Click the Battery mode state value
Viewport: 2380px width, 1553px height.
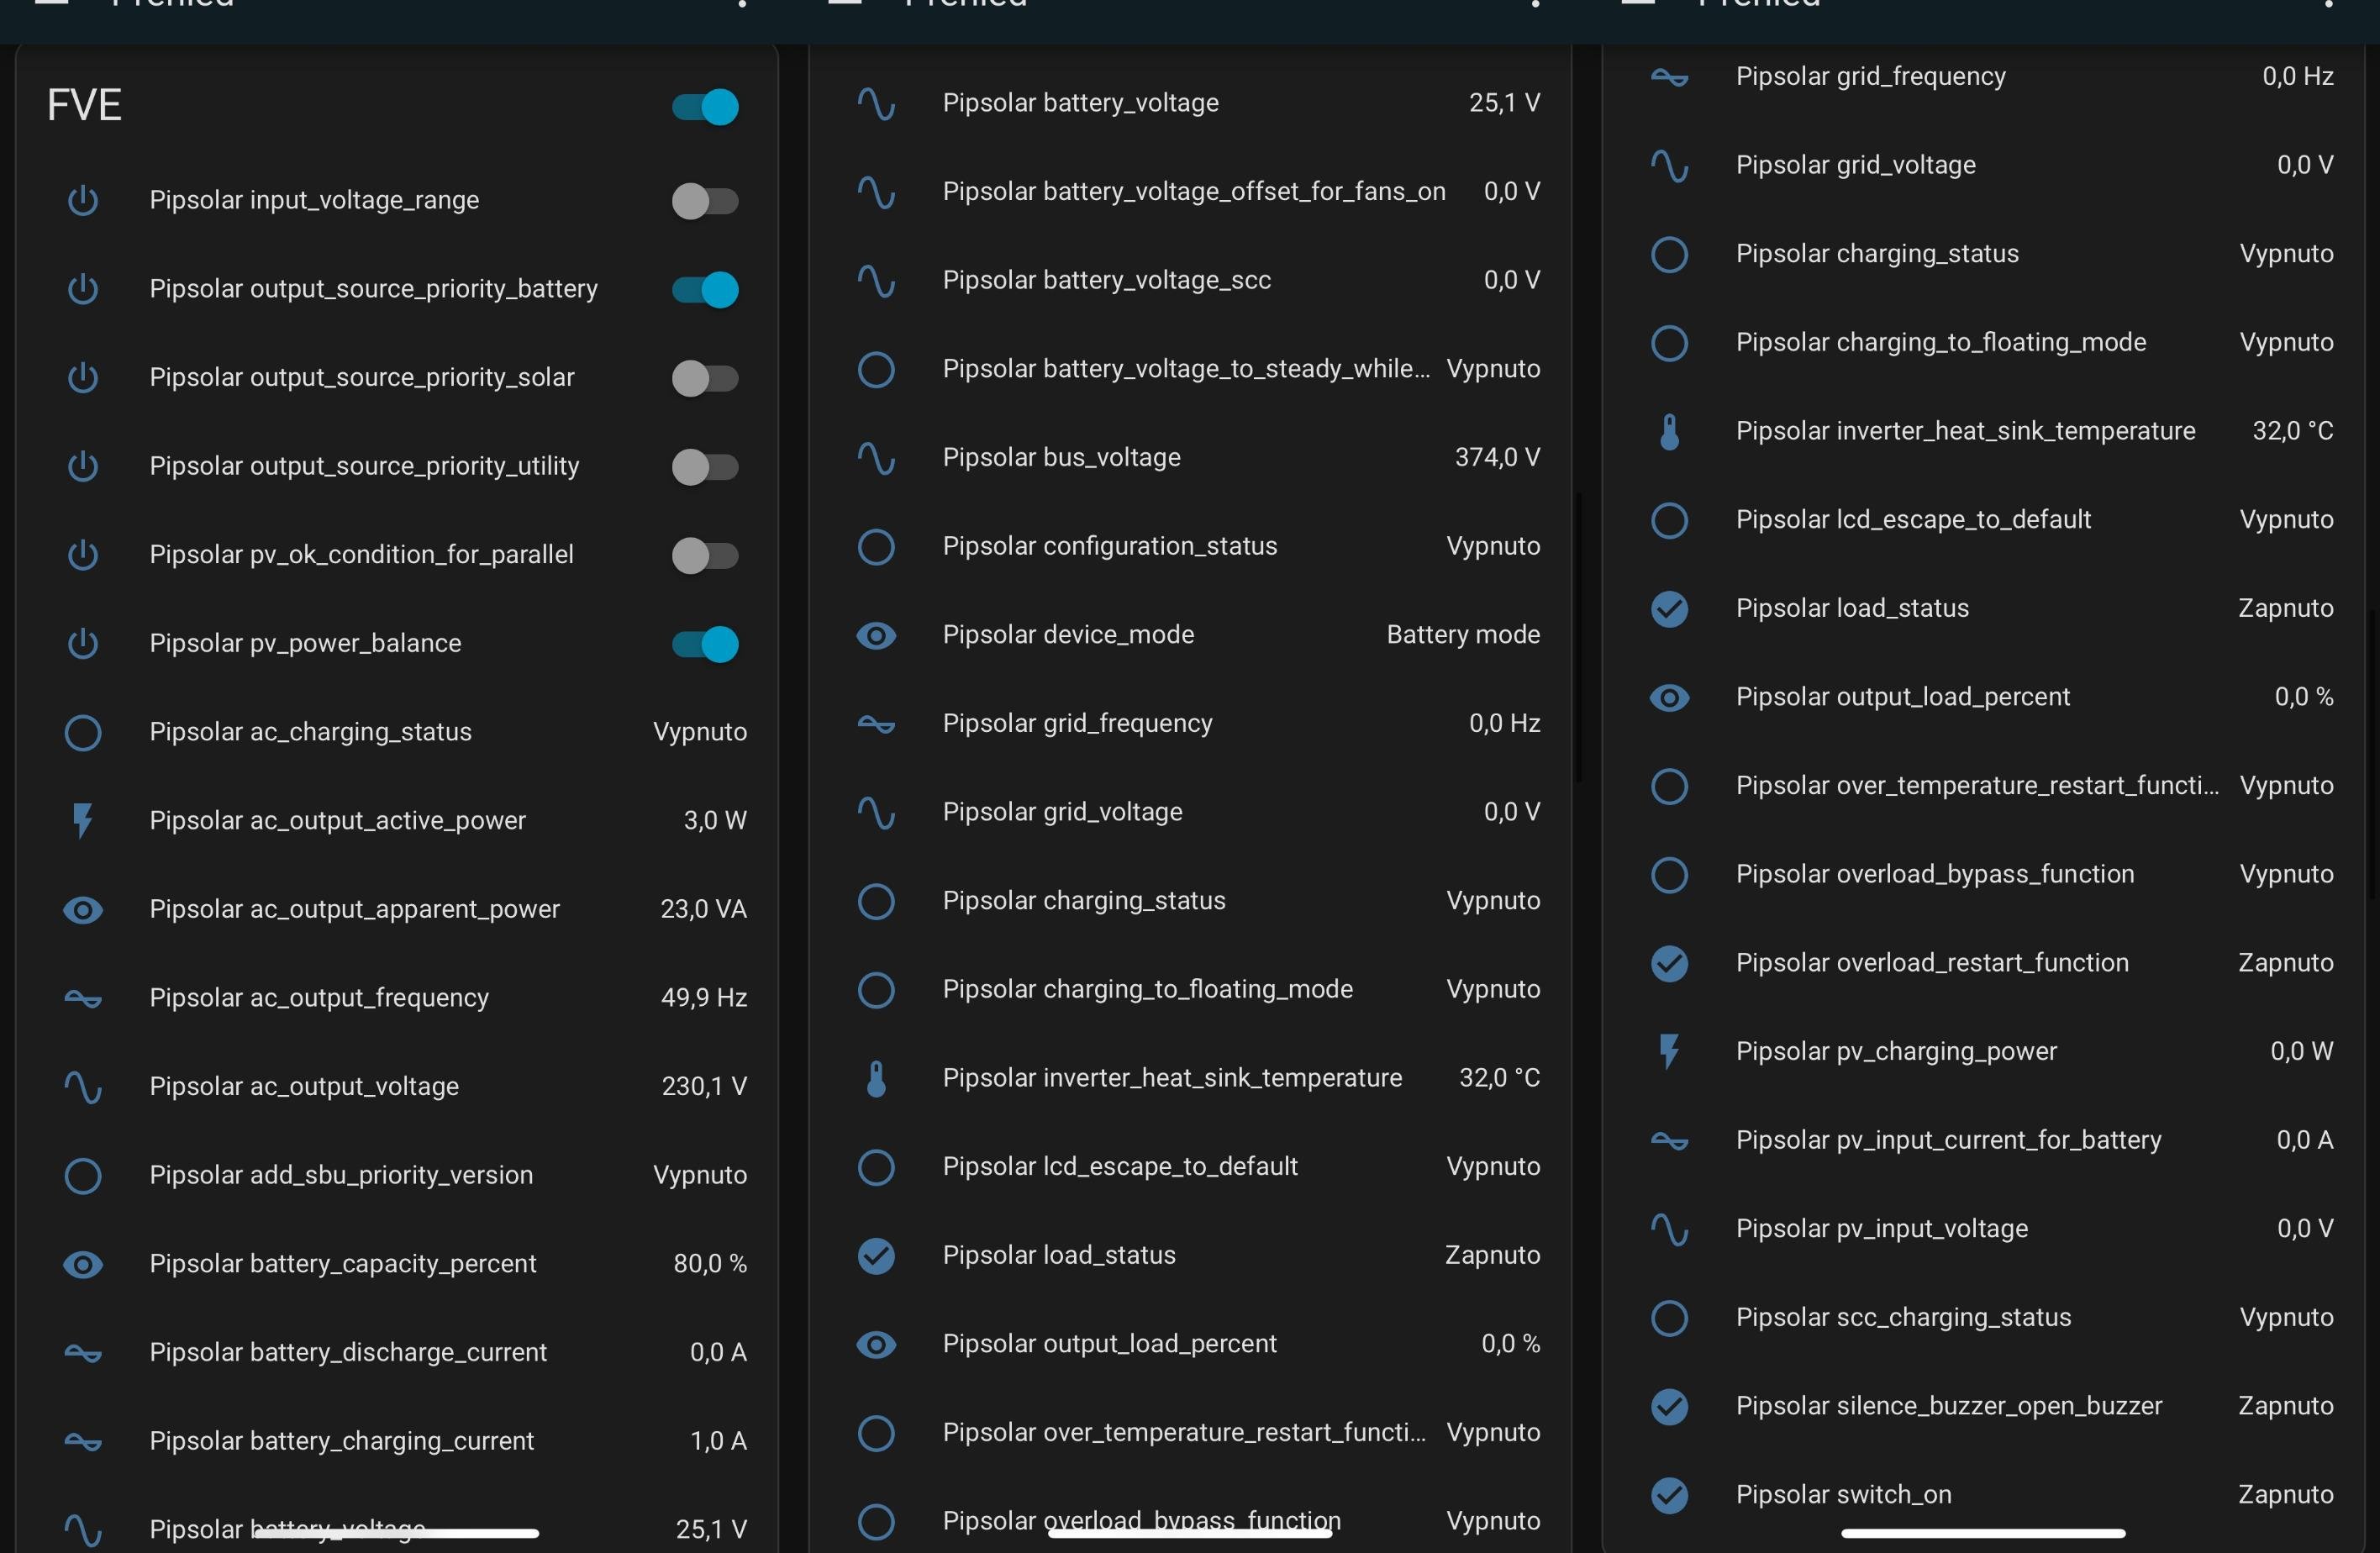click(x=1462, y=635)
